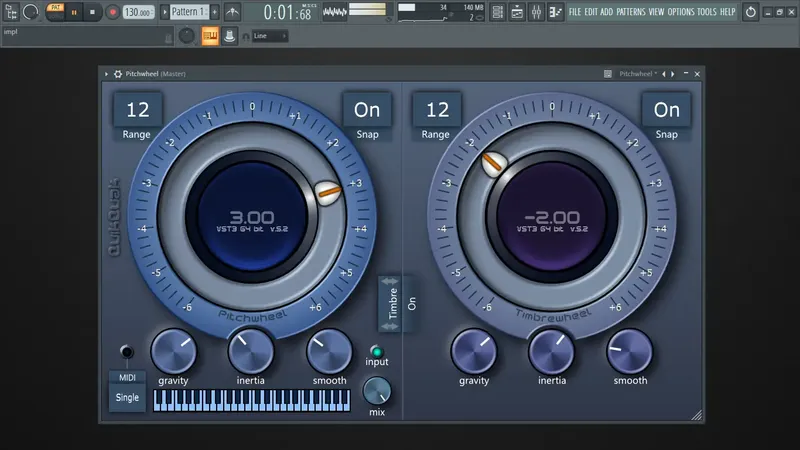Click the MIDI button

127,378
